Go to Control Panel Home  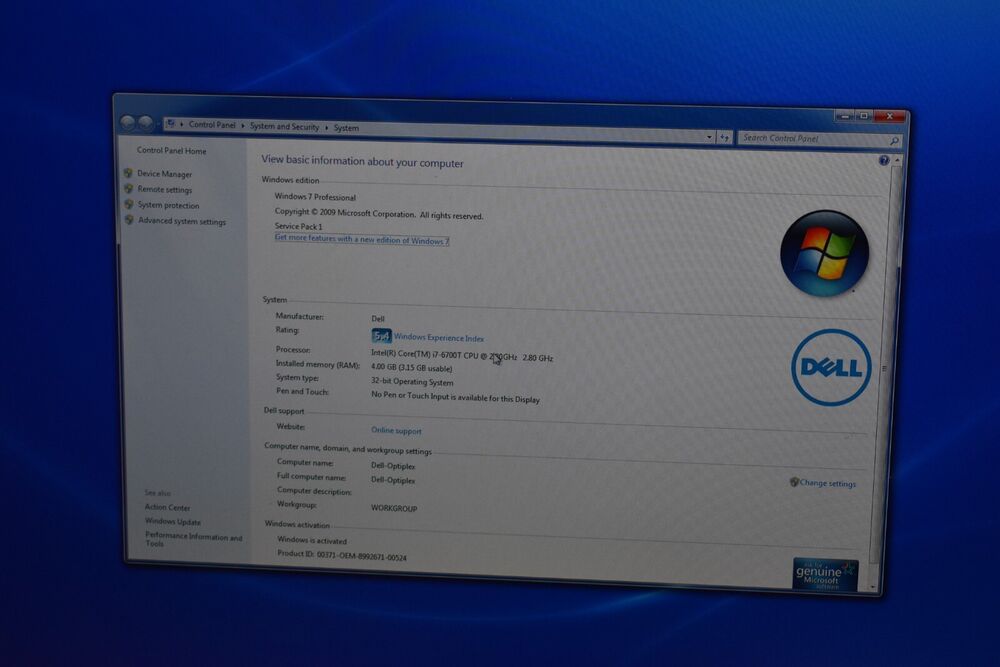click(x=172, y=151)
